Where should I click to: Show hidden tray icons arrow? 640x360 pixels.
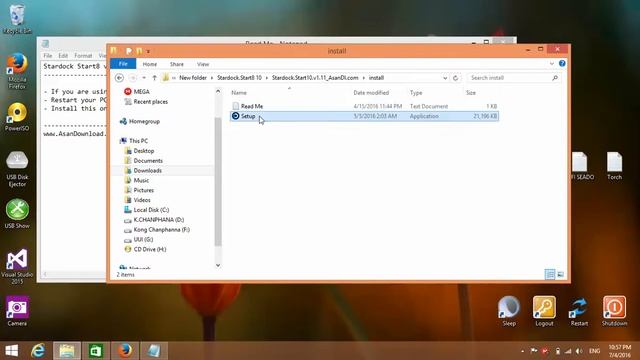tap(522, 351)
